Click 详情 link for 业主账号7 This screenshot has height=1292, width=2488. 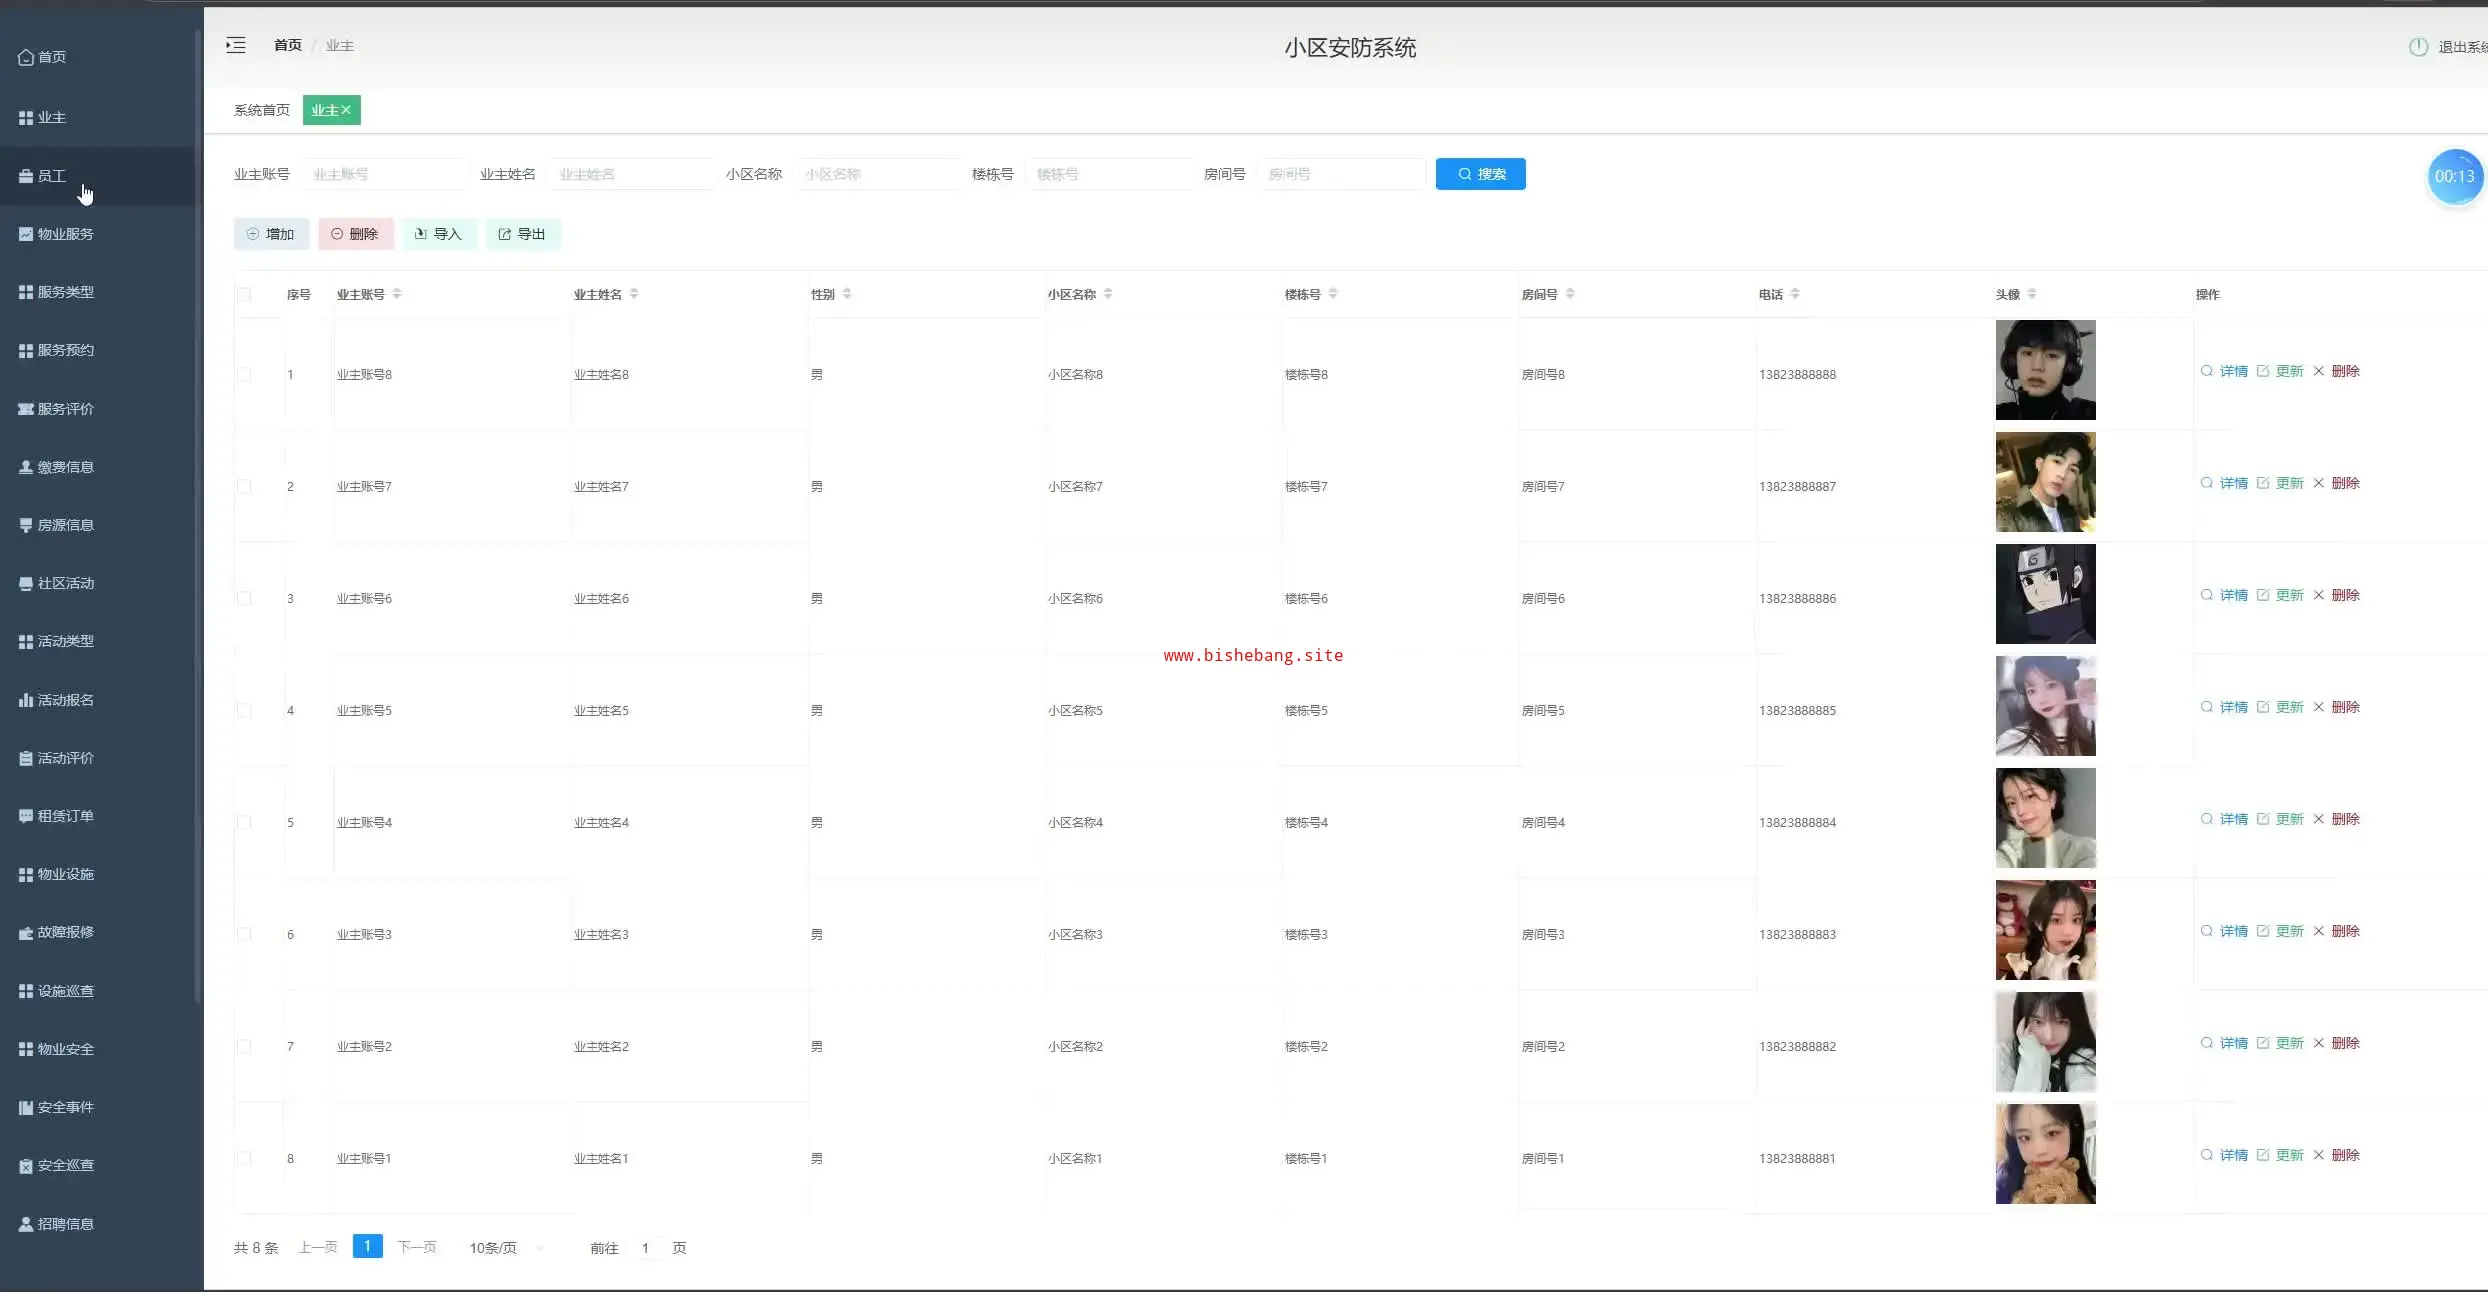coord(2232,483)
